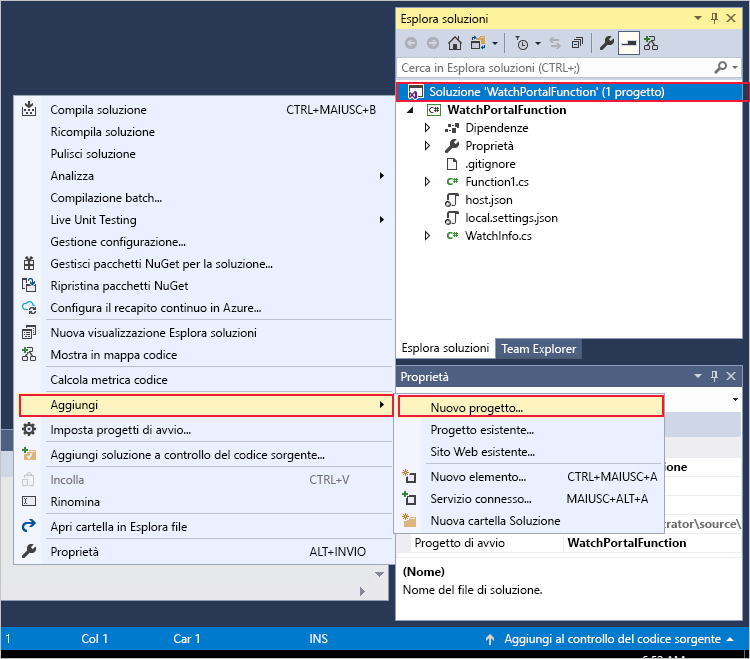Click the Ripristina pacchetti NuGet restore icon
The height and width of the screenshot is (659, 750).
[x=29, y=286]
